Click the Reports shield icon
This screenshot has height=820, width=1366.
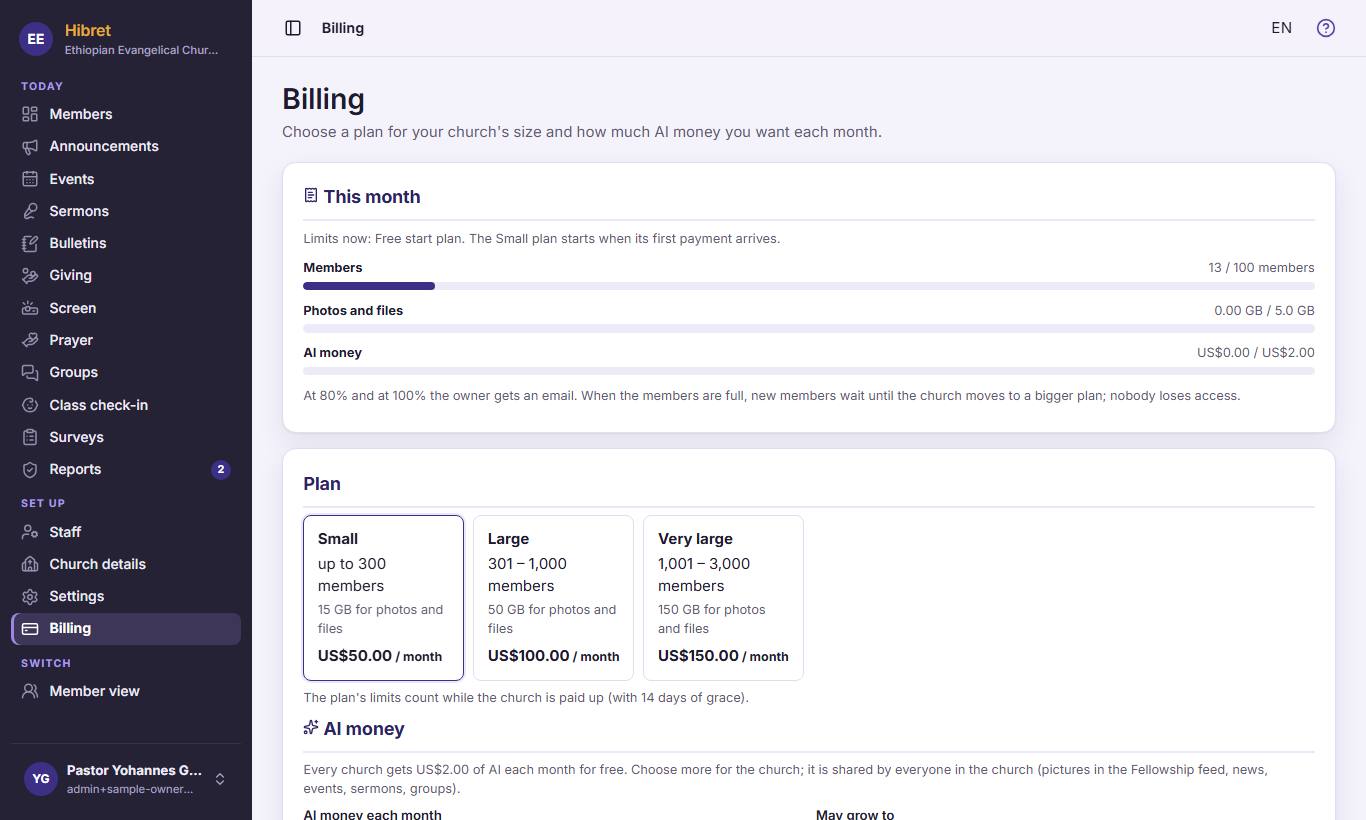coord(30,469)
